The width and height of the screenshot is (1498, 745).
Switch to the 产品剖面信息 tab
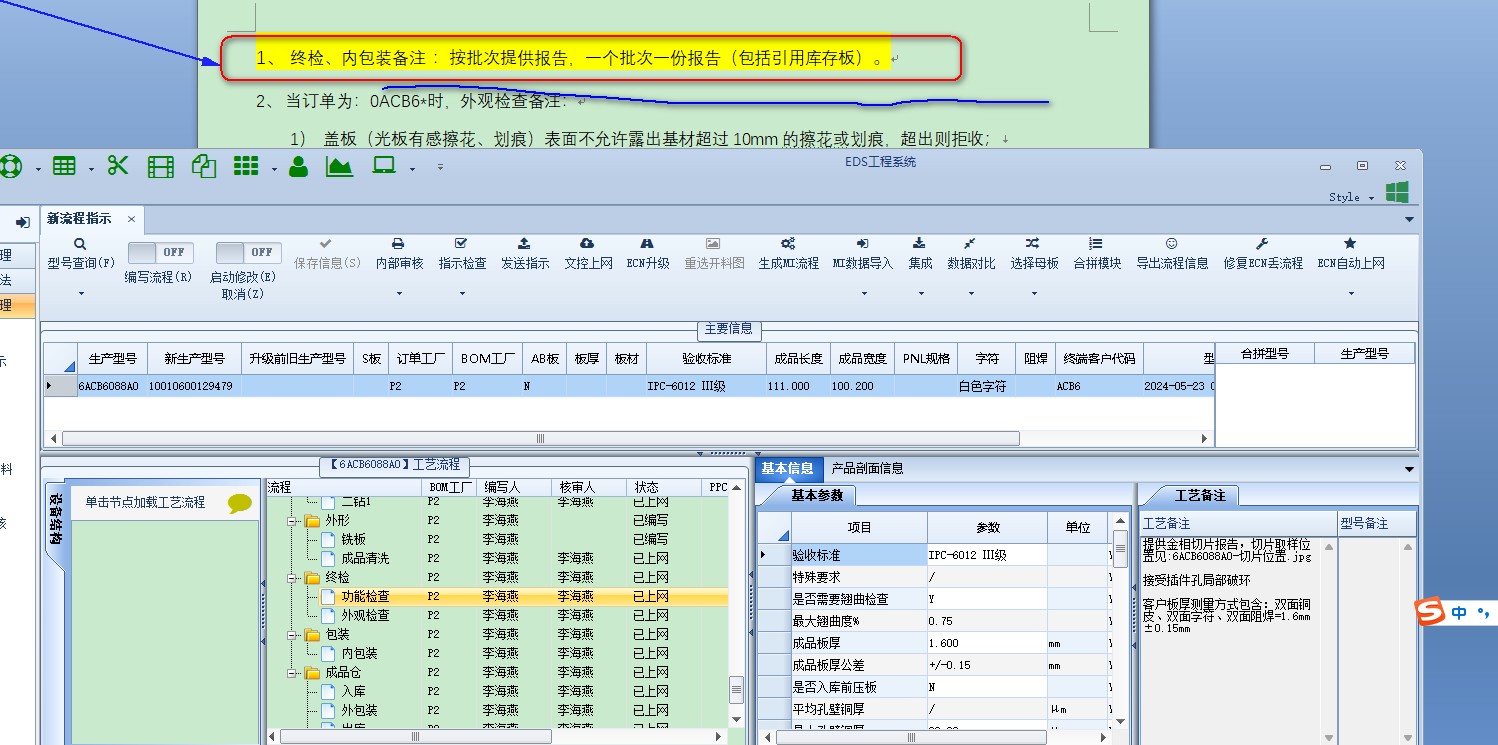pos(868,468)
